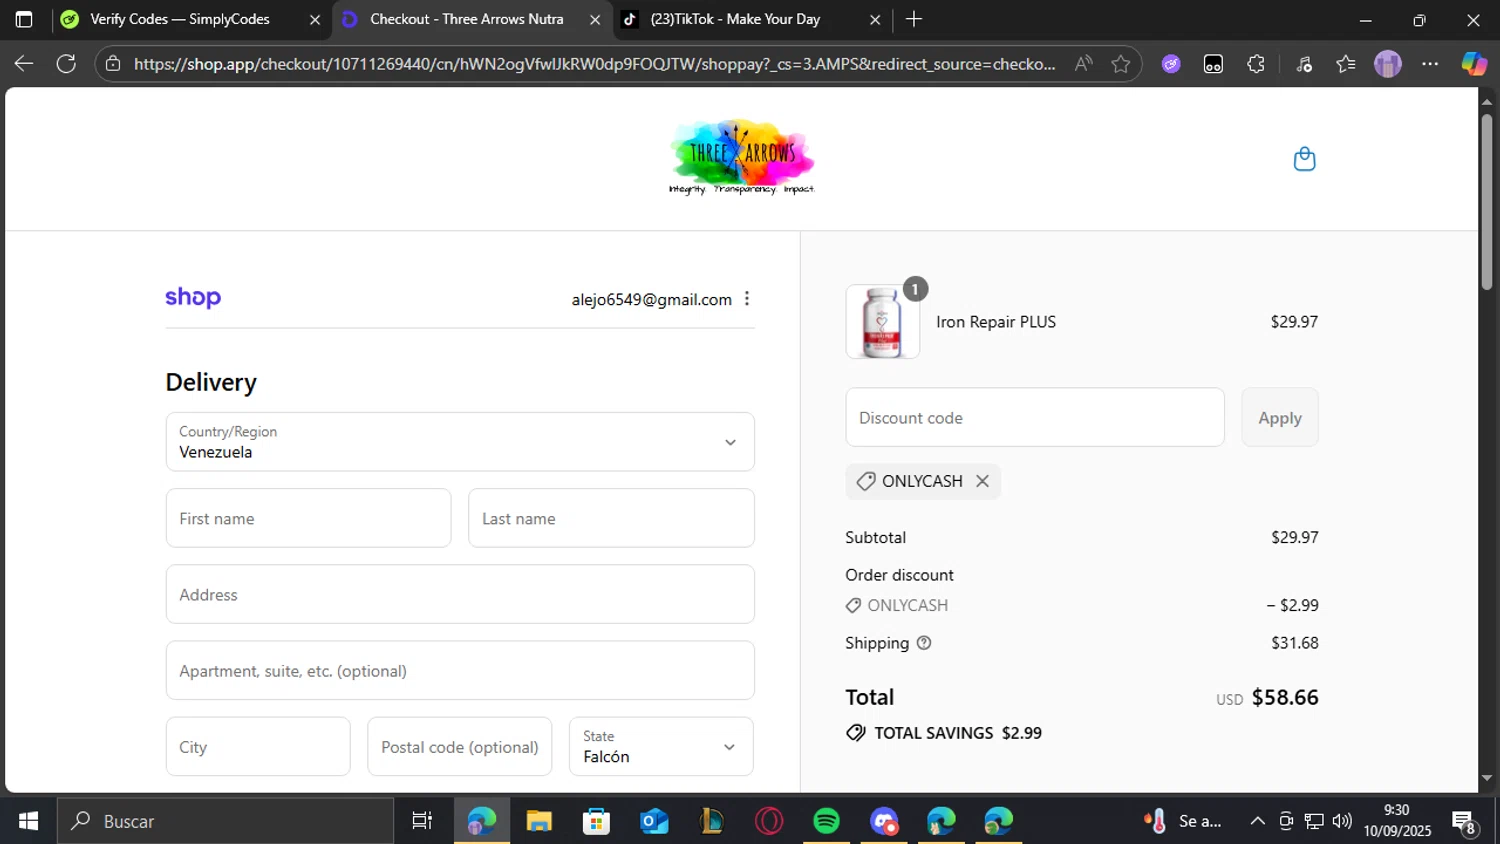The height and width of the screenshot is (844, 1500).
Task: Click the total amount $58.66
Action: tap(1285, 697)
